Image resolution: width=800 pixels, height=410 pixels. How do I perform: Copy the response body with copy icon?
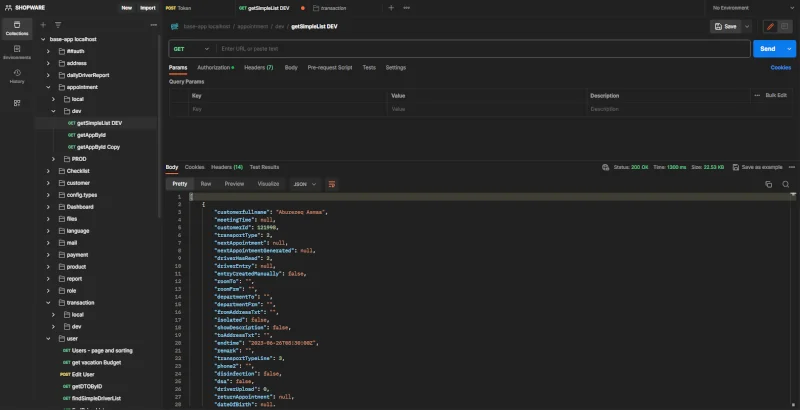(769, 184)
